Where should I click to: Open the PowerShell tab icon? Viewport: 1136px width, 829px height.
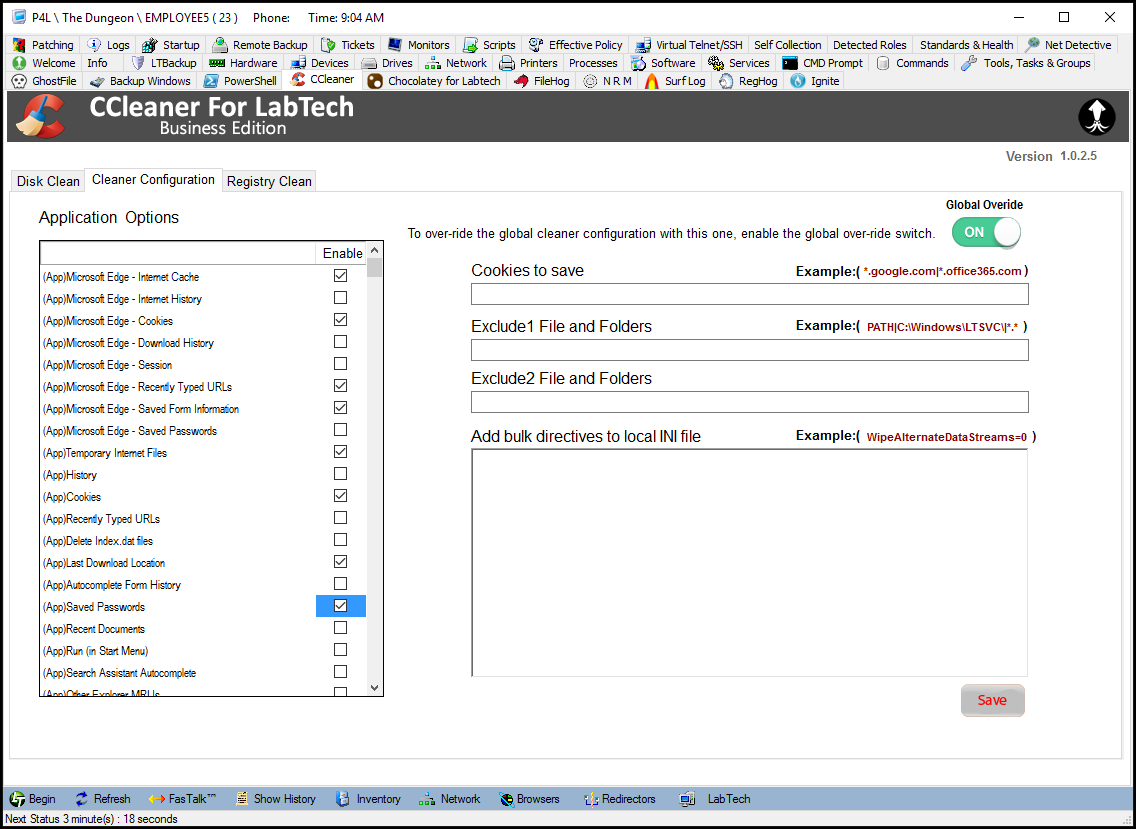point(211,81)
